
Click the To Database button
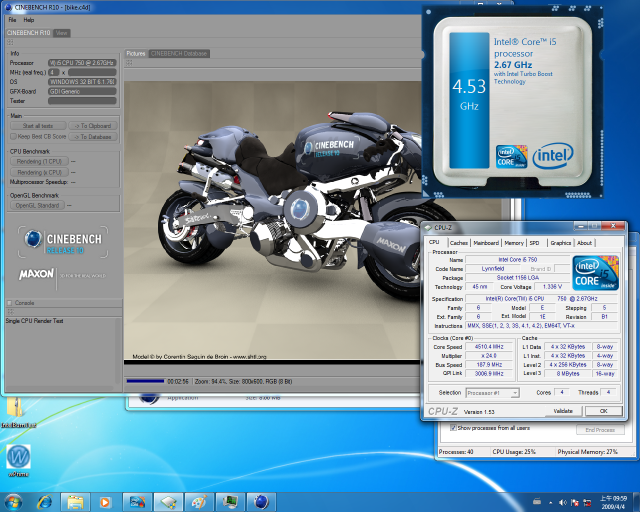(93, 137)
